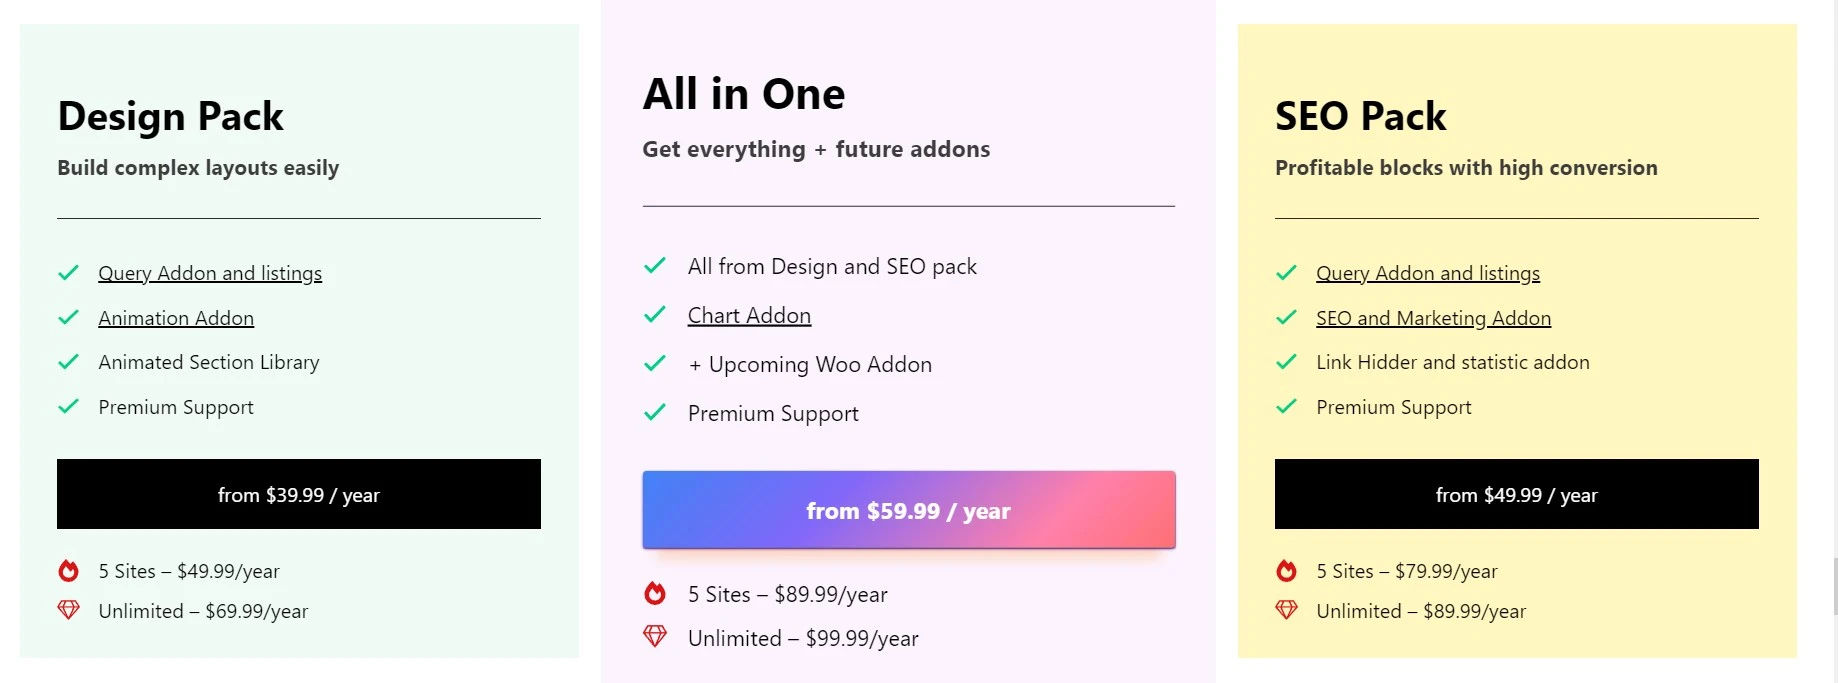Open the Chart Addon link
Image resolution: width=1838 pixels, height=683 pixels.
749,315
